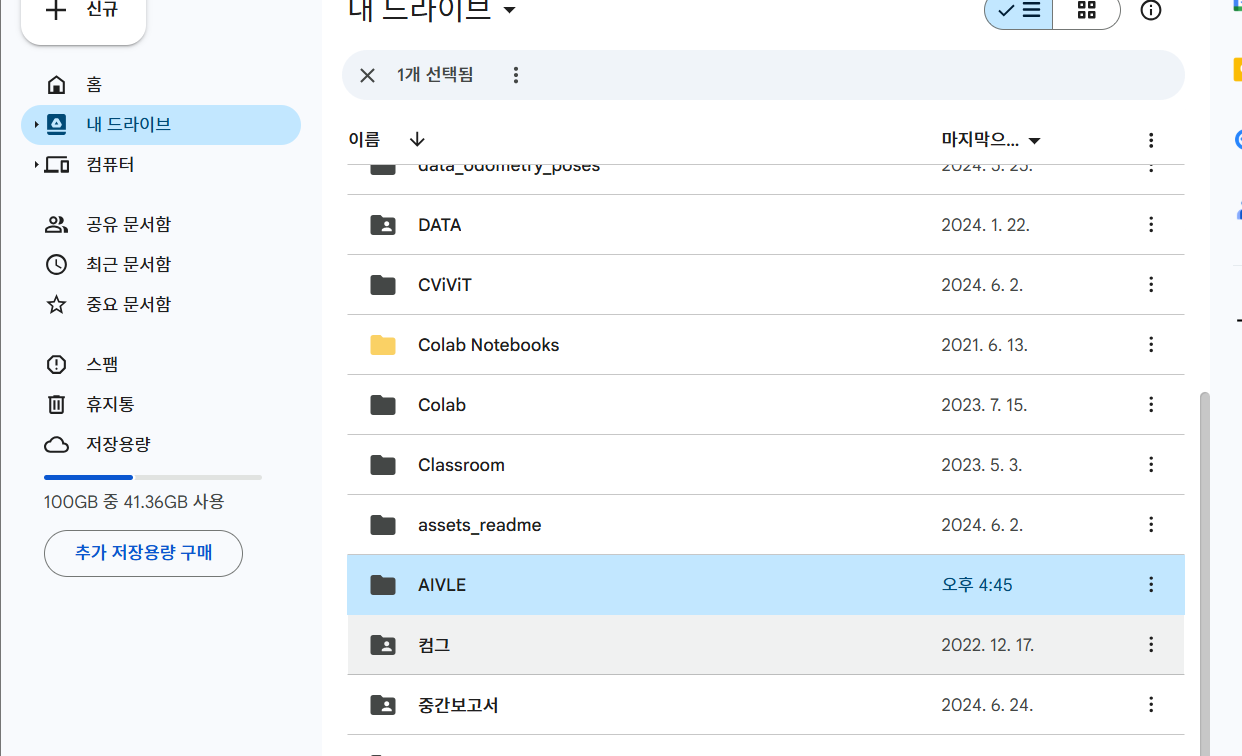Click the yellow Colab Notebooks folder icon
The image size is (1242, 756).
tap(383, 345)
